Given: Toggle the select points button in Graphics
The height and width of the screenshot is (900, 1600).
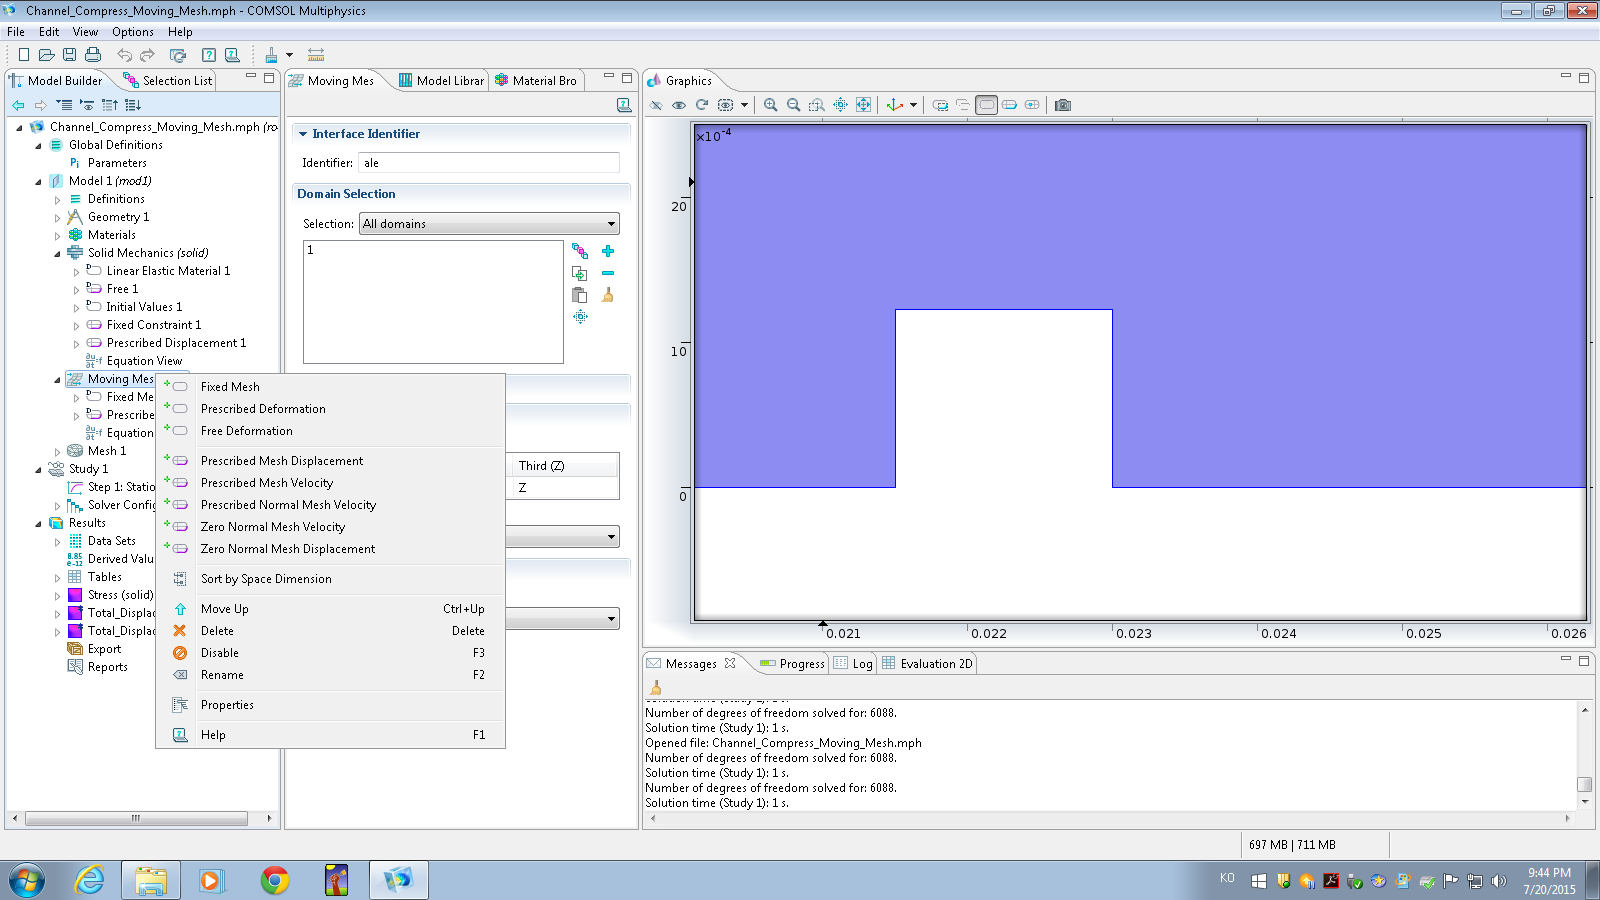Looking at the screenshot, I should 1032,105.
